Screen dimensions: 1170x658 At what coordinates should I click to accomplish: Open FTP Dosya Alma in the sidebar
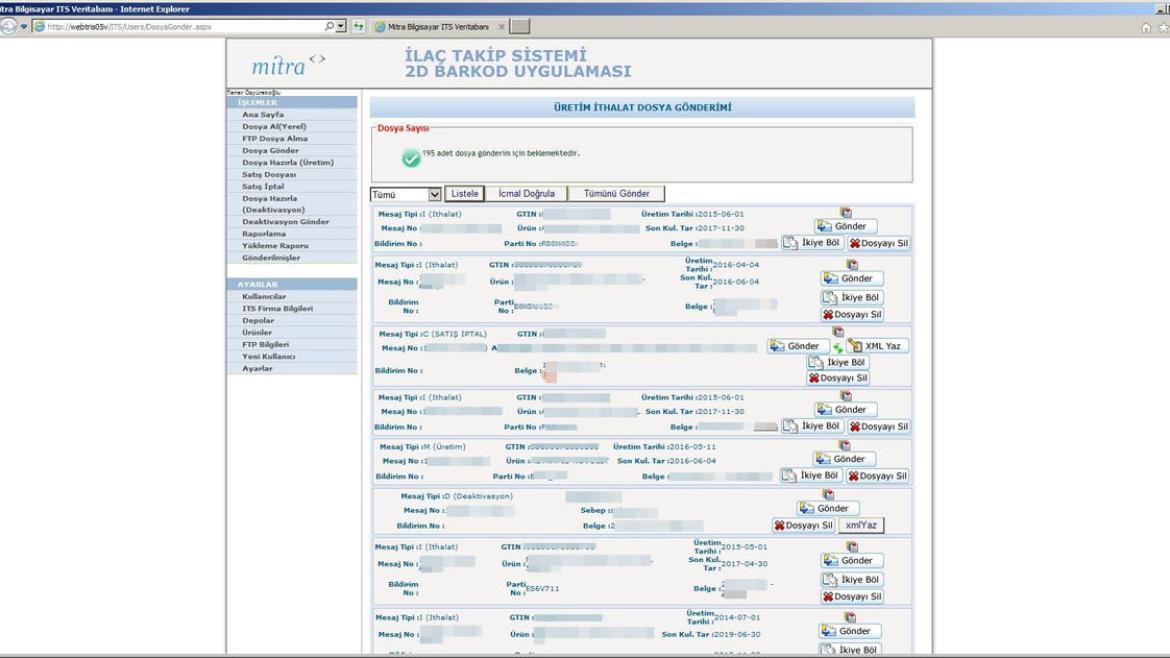(275, 139)
